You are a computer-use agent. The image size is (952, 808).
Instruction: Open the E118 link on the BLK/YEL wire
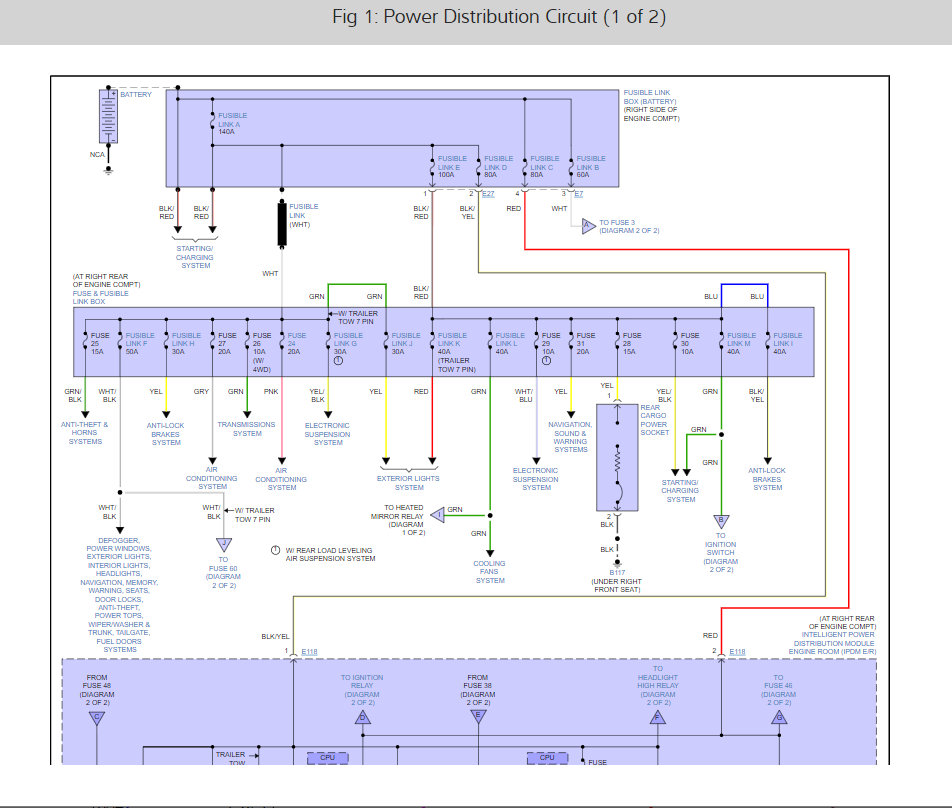(310, 651)
